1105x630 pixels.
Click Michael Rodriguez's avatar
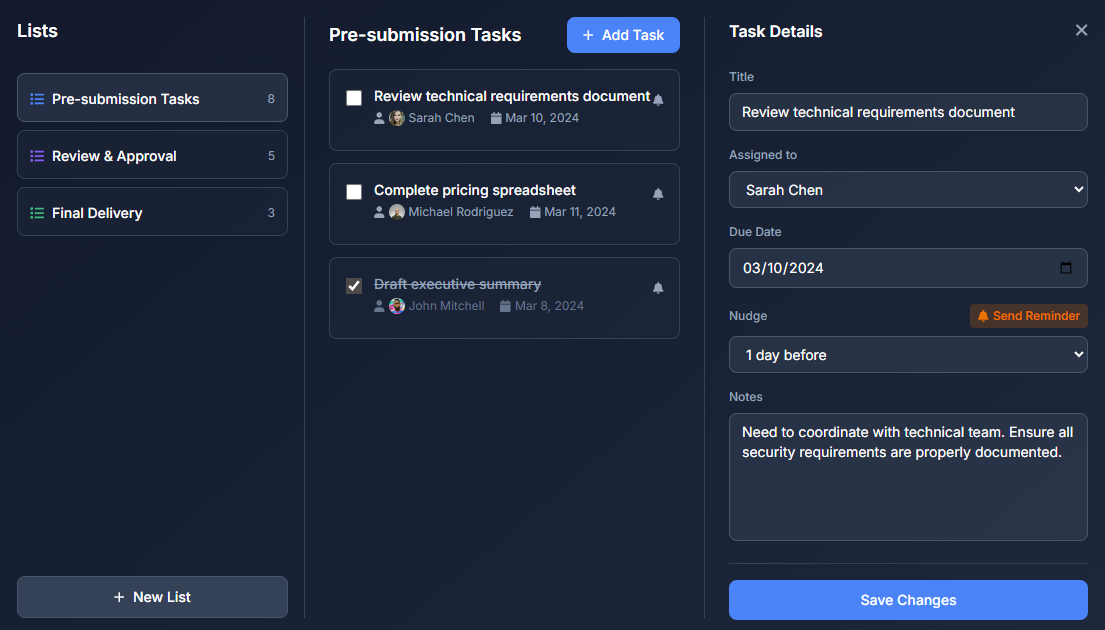click(396, 212)
